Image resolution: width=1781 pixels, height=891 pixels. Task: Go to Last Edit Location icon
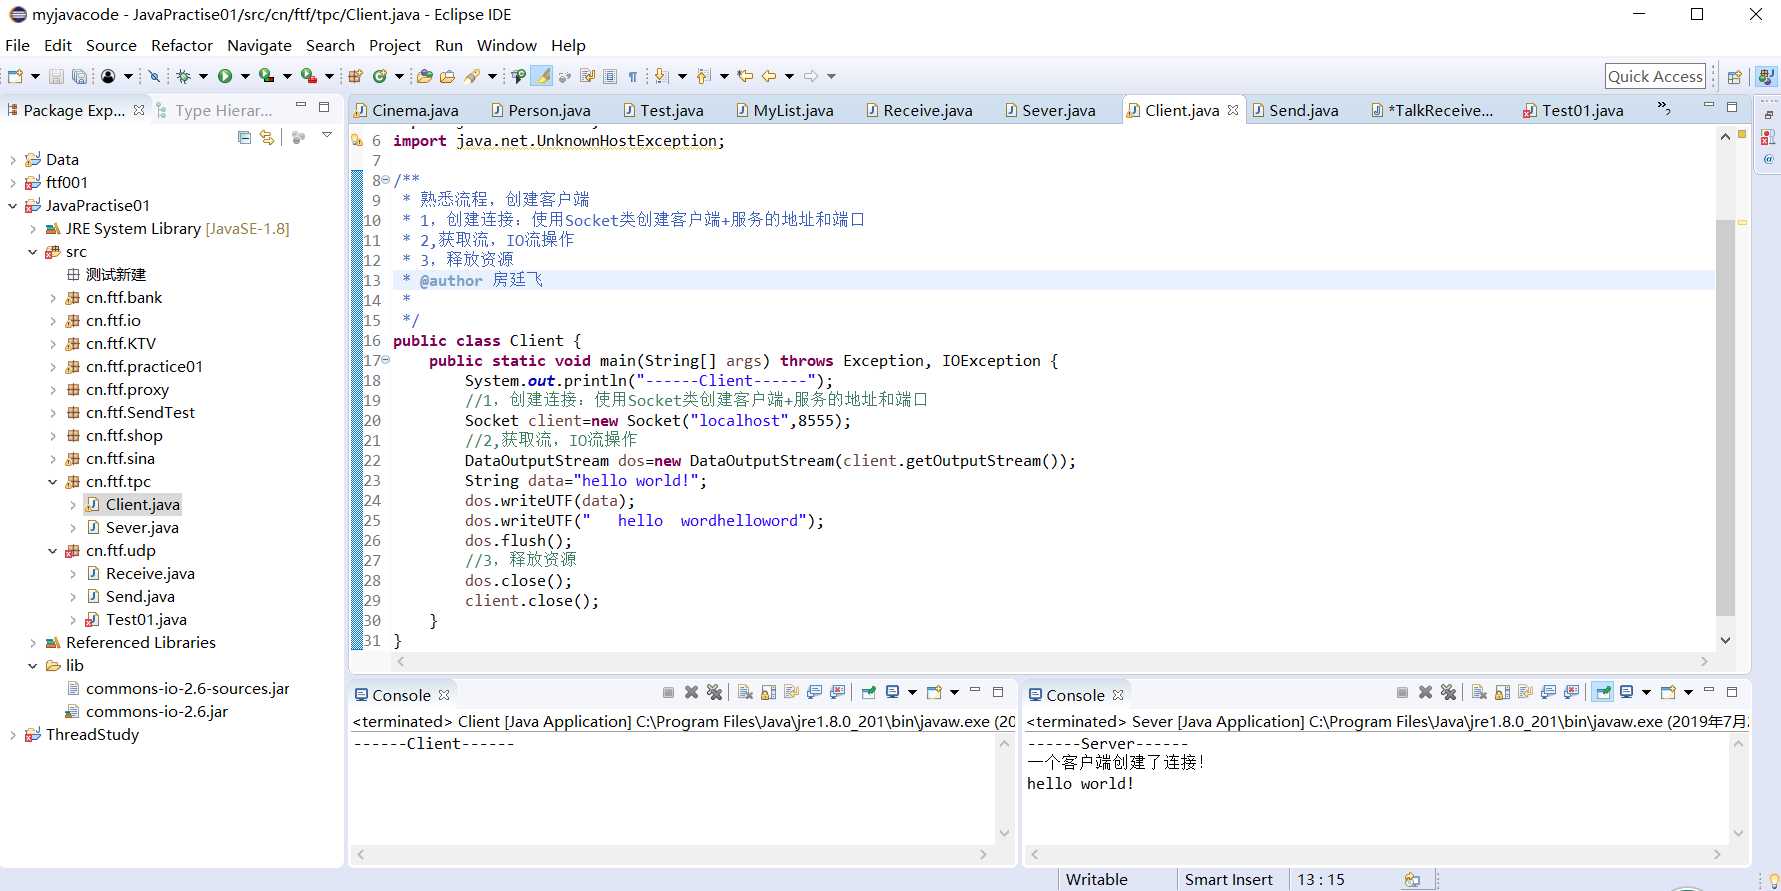[744, 76]
